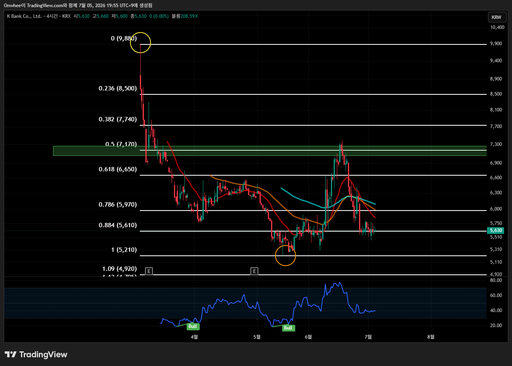
Task: Click the 10,400 price axis label
Action: point(496,27)
